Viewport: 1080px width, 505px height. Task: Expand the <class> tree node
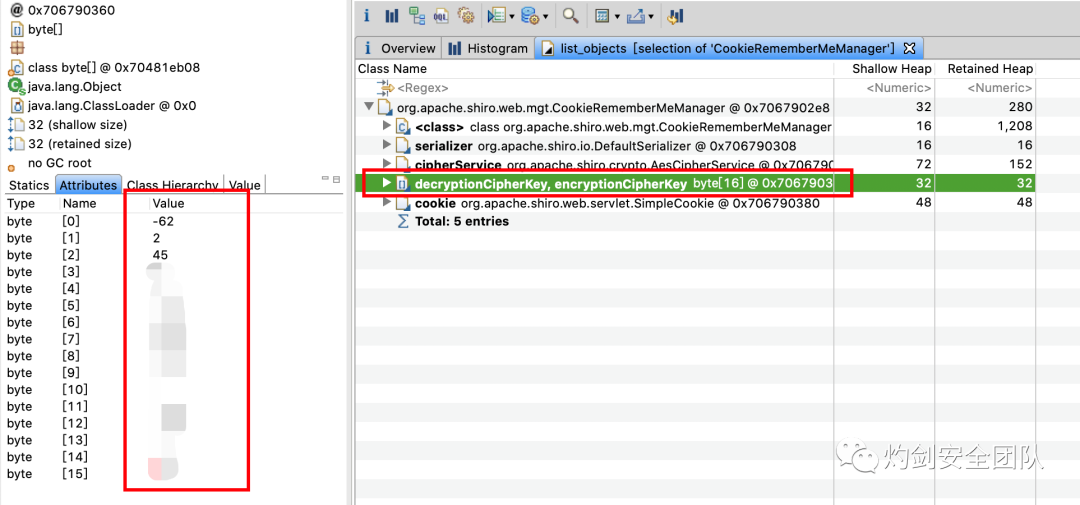click(x=386, y=127)
